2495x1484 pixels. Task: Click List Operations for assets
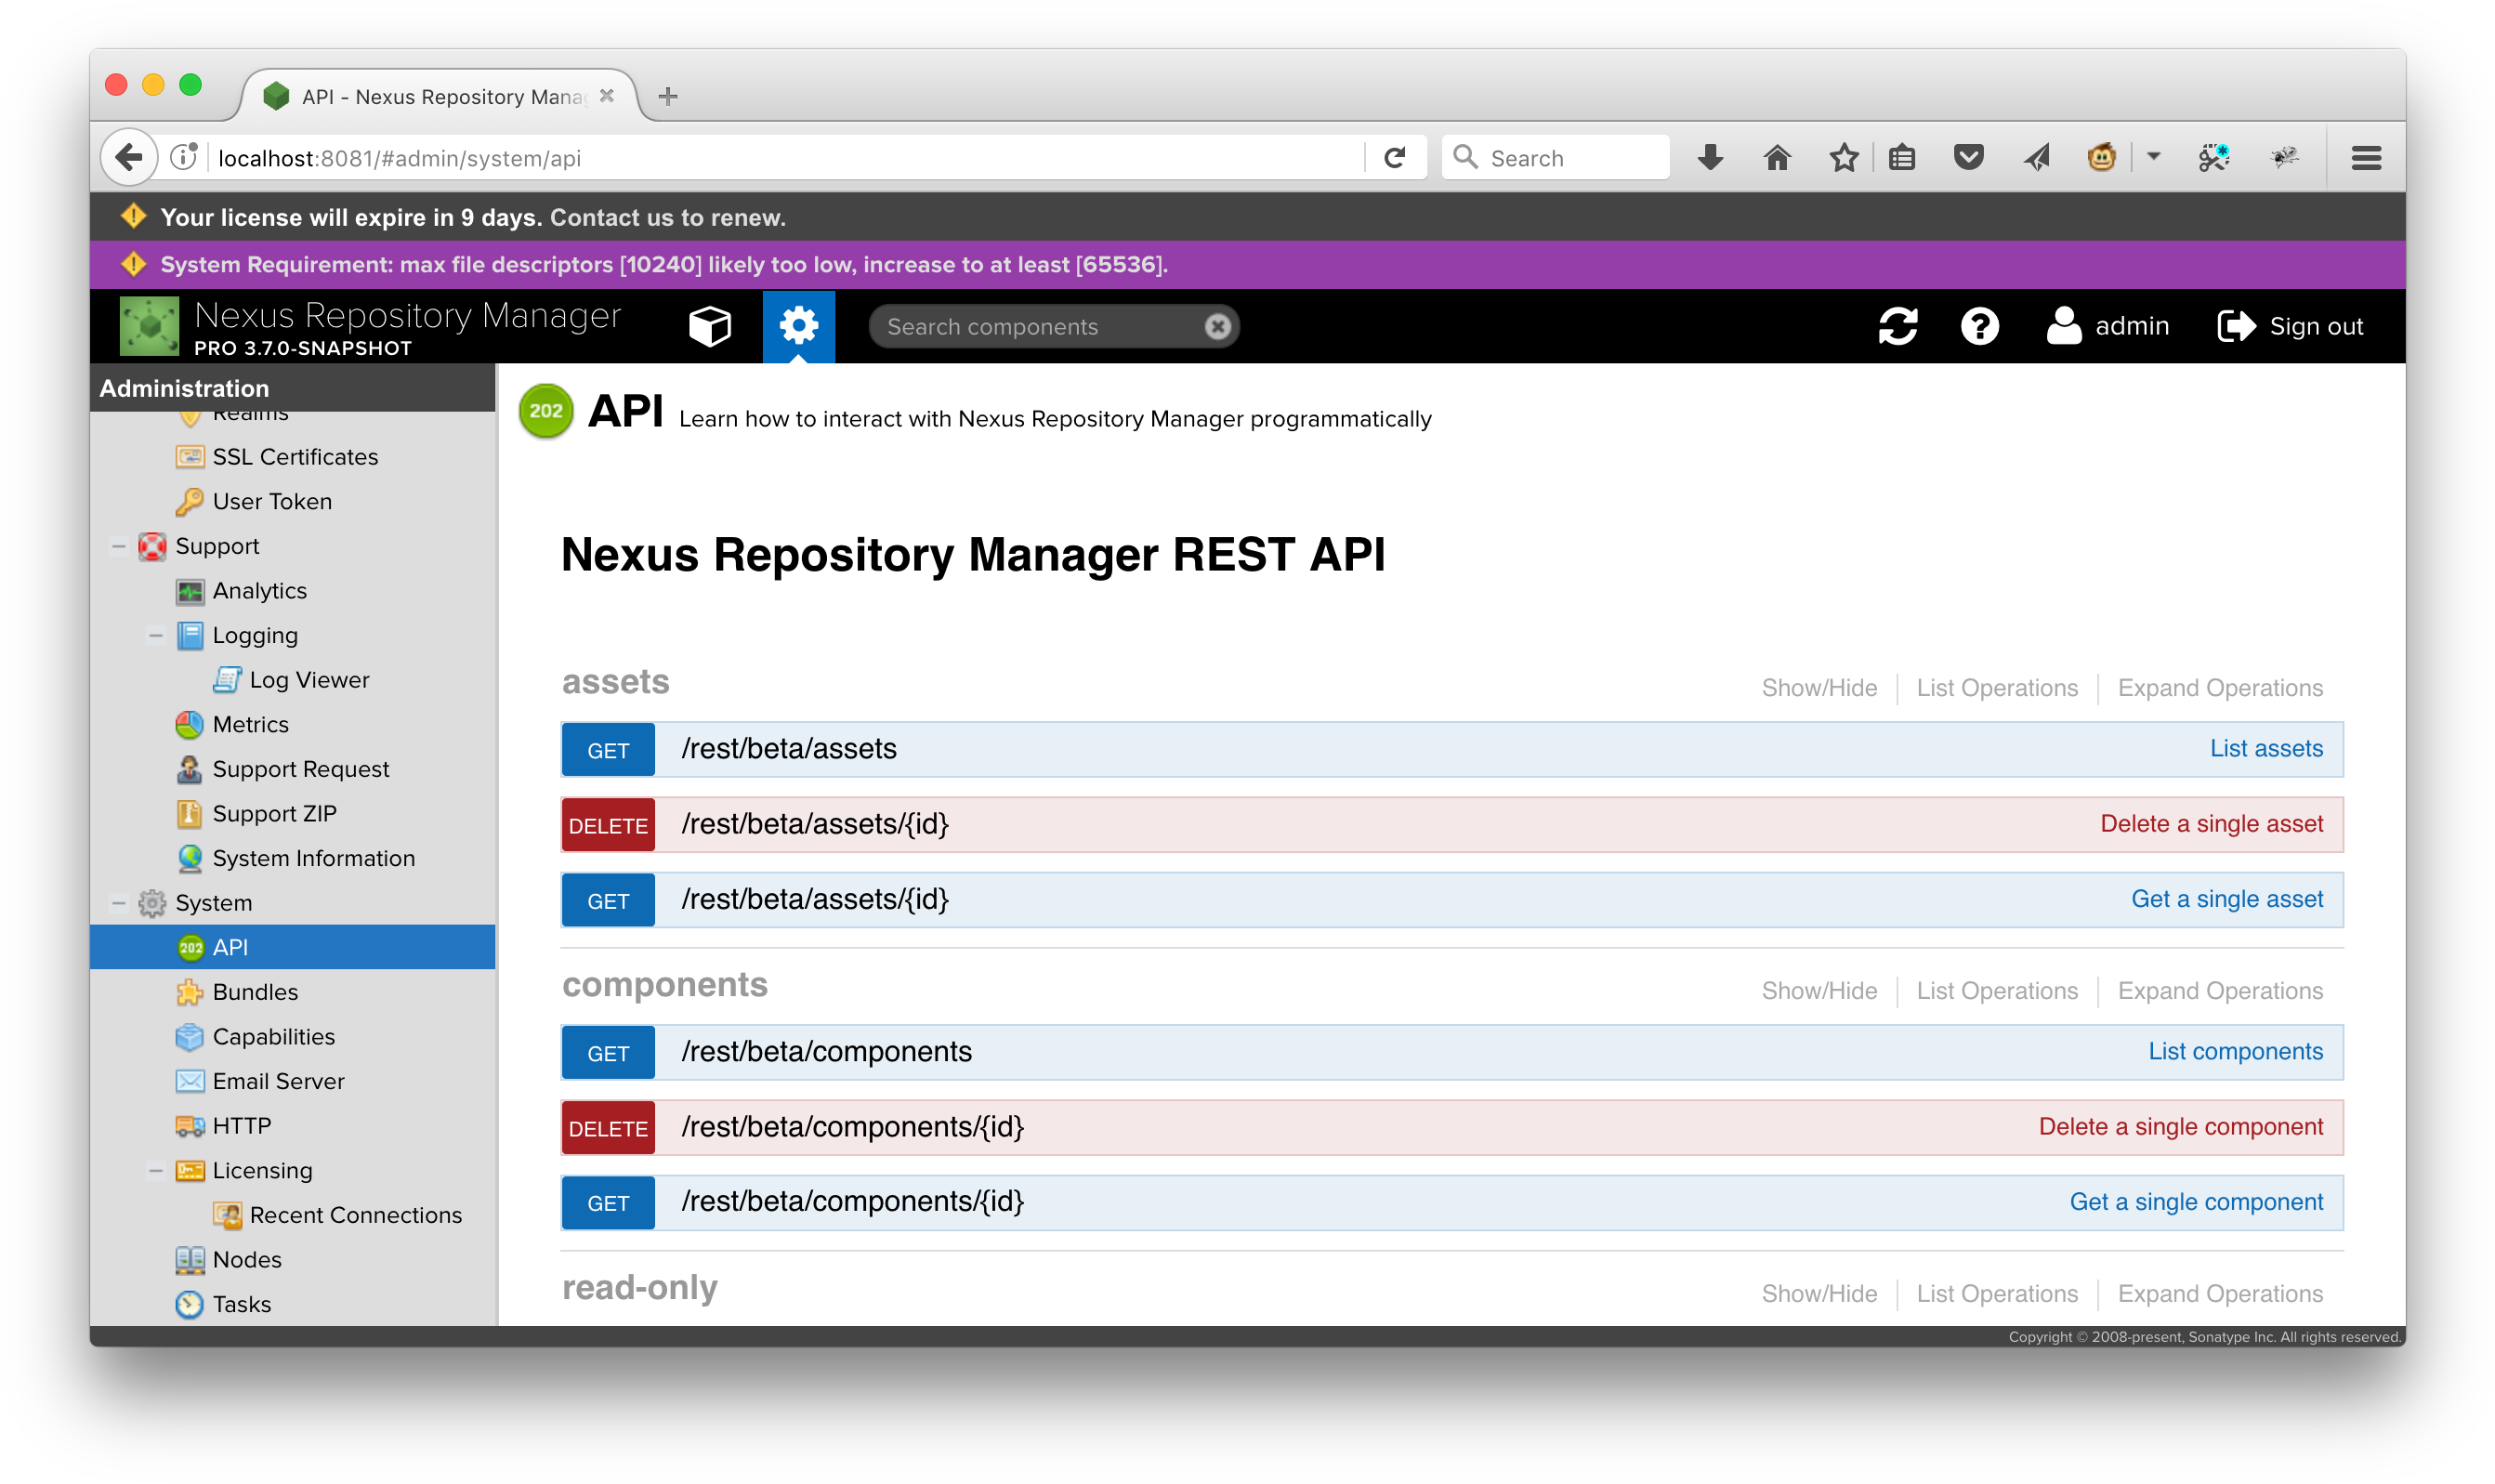[1996, 688]
